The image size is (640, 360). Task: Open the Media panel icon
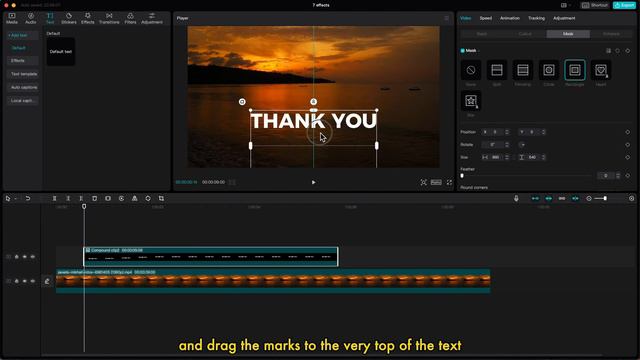coord(12,18)
